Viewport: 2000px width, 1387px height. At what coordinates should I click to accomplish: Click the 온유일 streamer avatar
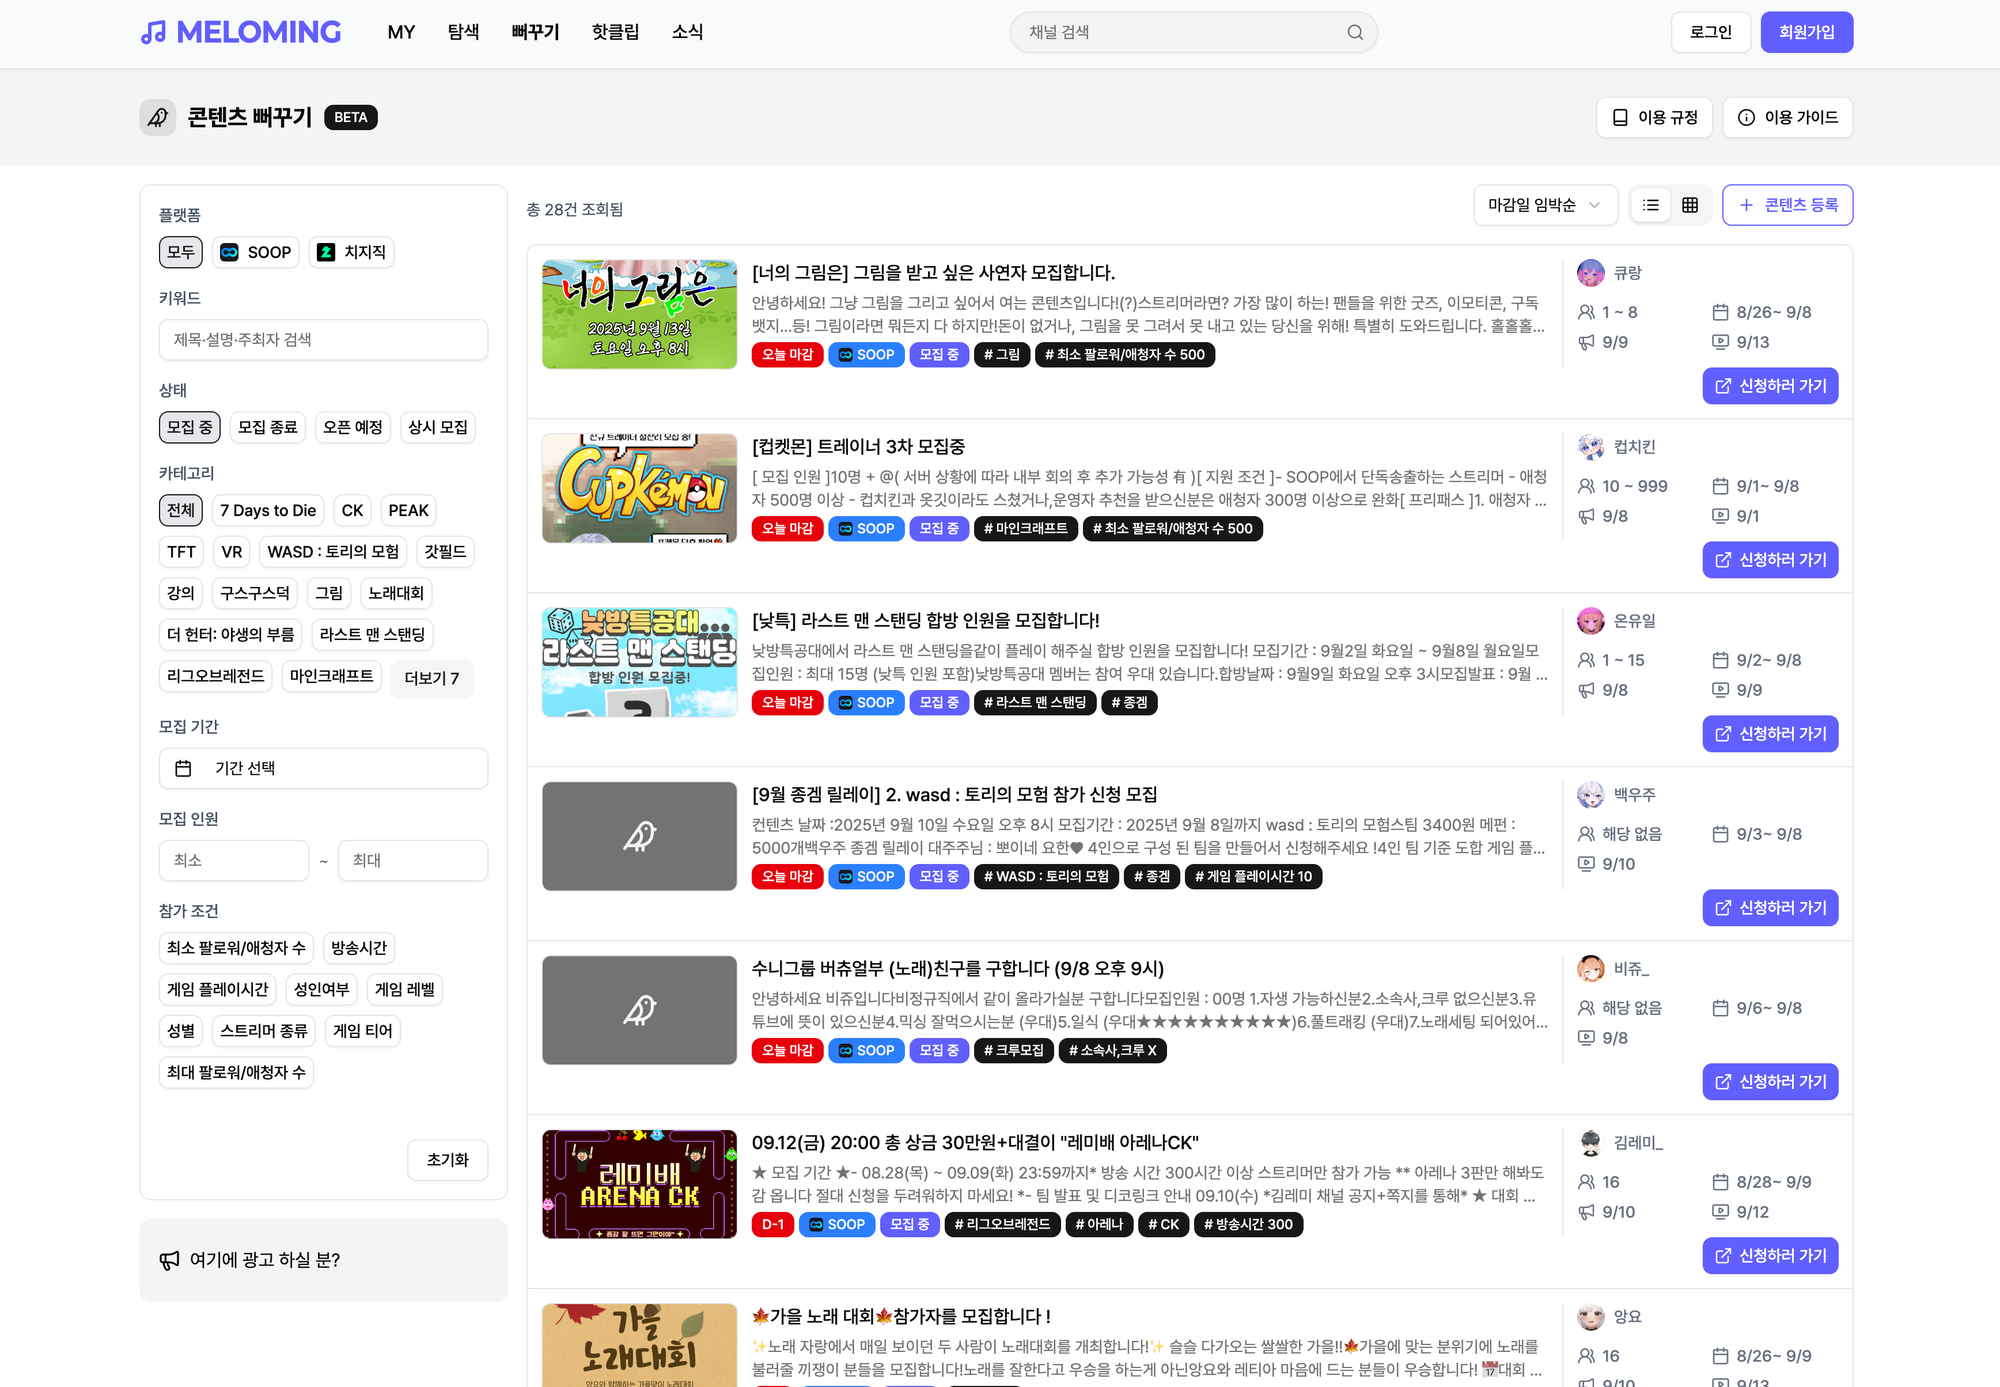pos(1590,621)
